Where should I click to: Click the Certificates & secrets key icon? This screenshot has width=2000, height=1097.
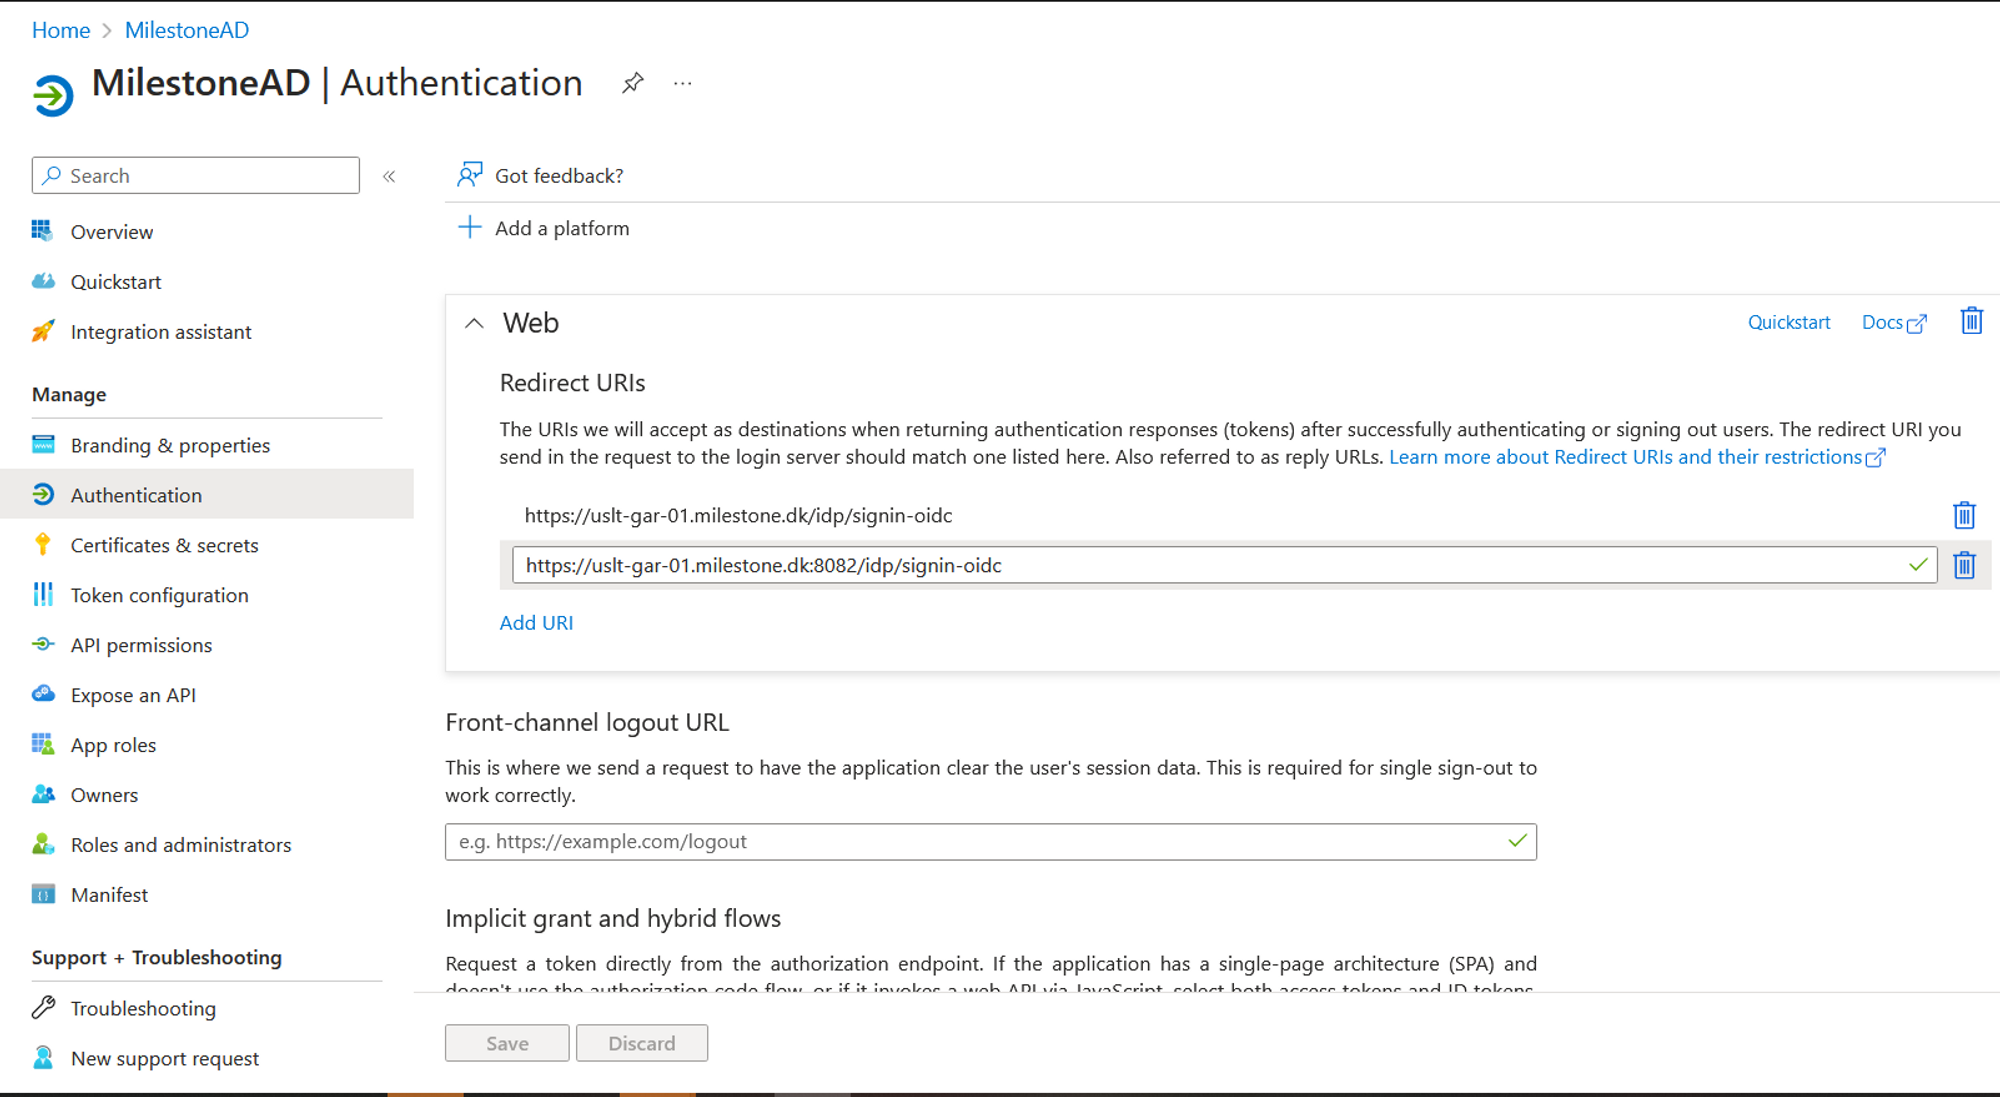[42, 544]
